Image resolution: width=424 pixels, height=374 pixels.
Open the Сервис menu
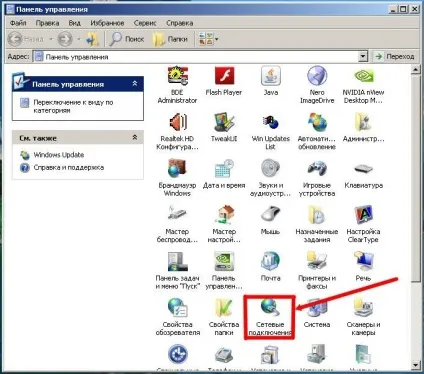coord(145,23)
